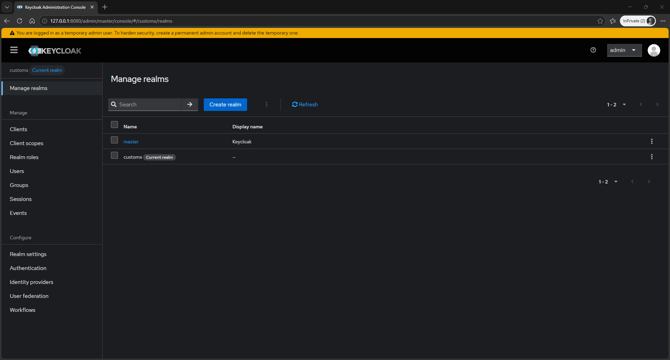
Task: Click the customx realm name text
Action: (x=132, y=157)
